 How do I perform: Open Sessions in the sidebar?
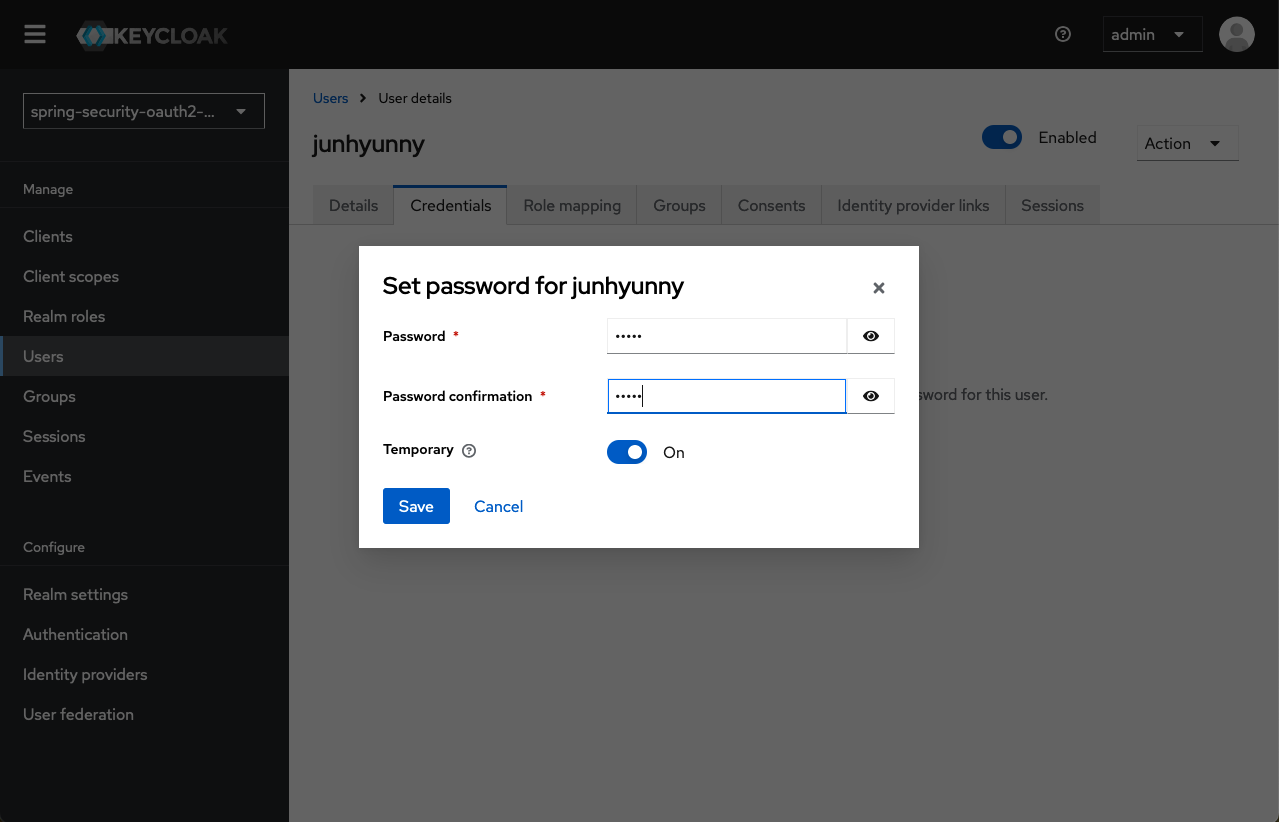point(144,436)
